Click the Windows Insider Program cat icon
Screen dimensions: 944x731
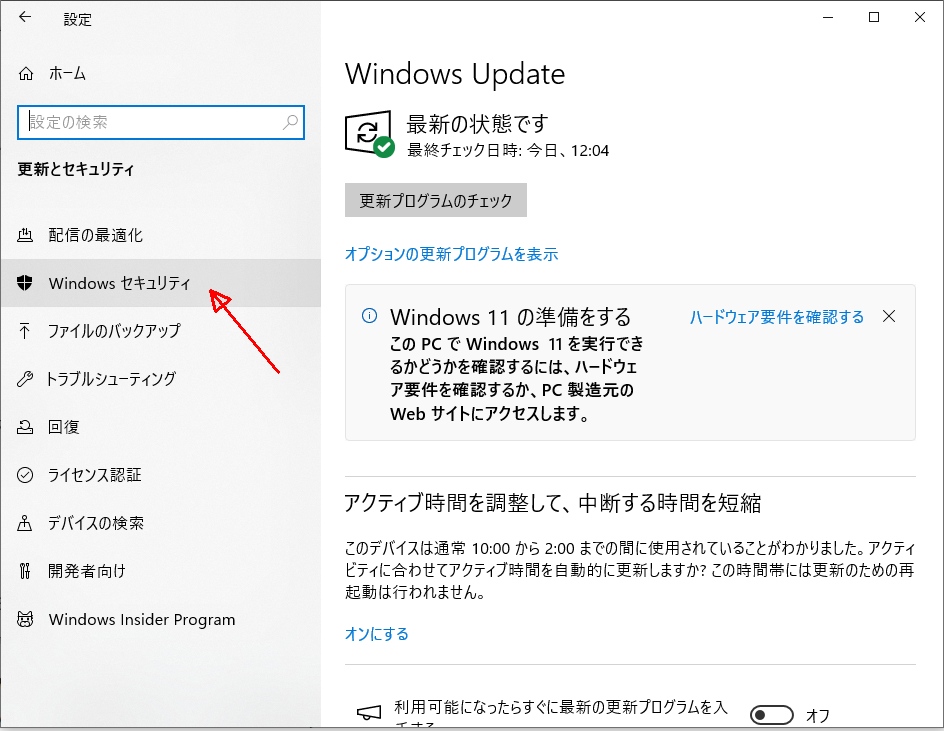tap(26, 619)
